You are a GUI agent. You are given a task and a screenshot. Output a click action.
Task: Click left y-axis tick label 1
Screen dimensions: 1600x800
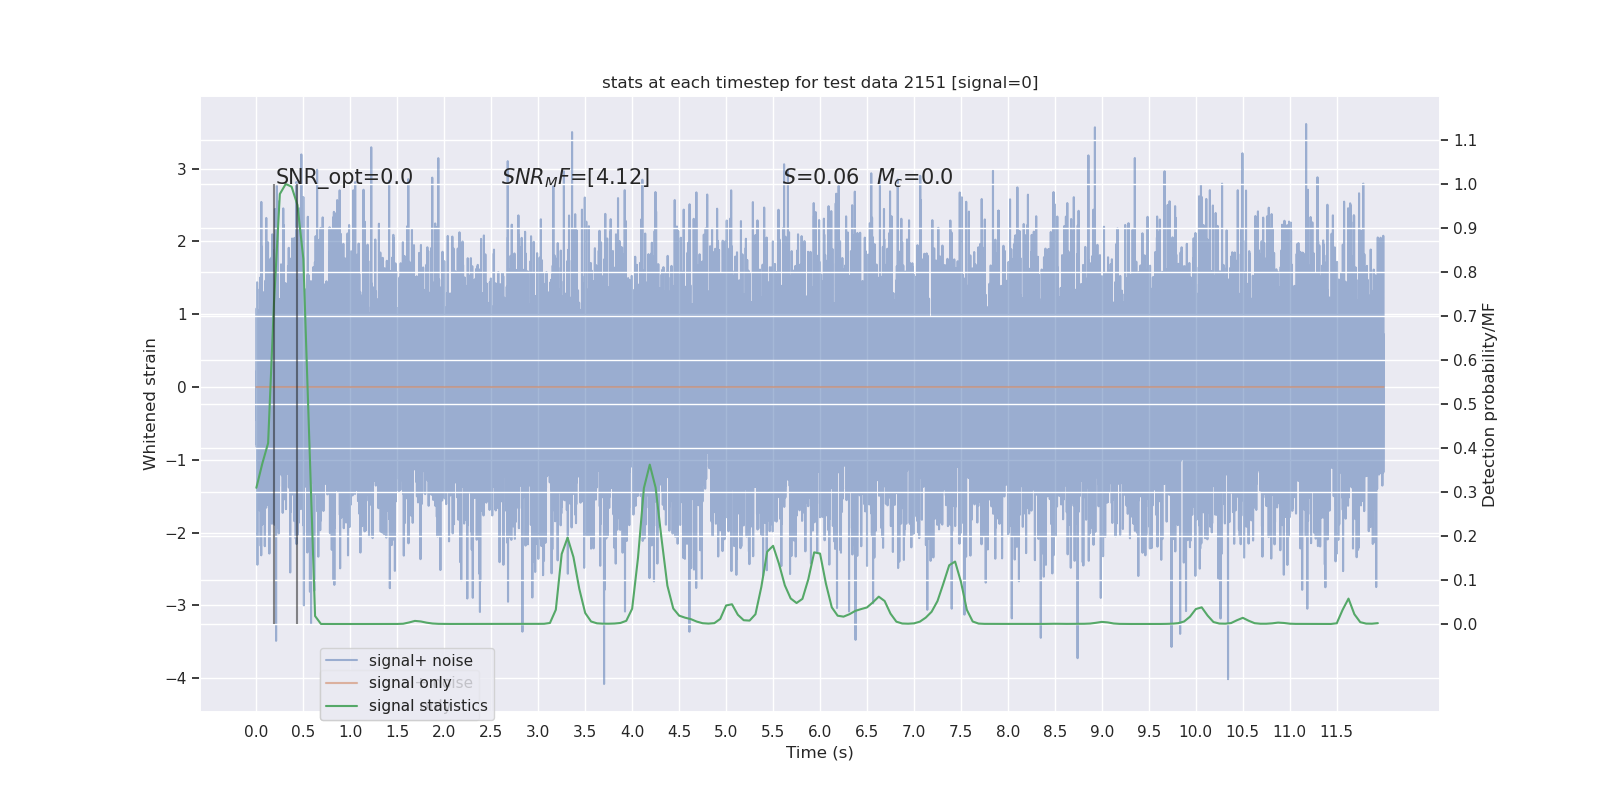pos(182,315)
